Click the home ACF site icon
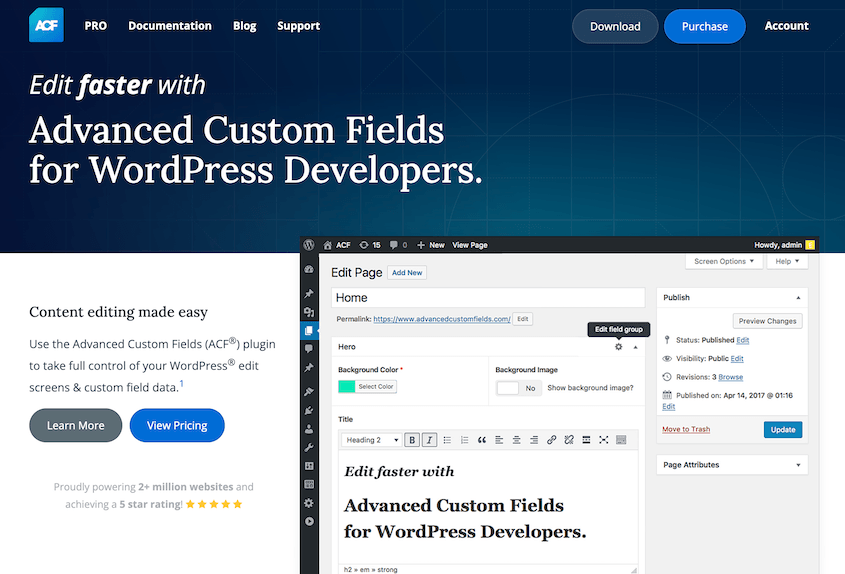Viewport: 845px width, 574px height. [x=327, y=245]
